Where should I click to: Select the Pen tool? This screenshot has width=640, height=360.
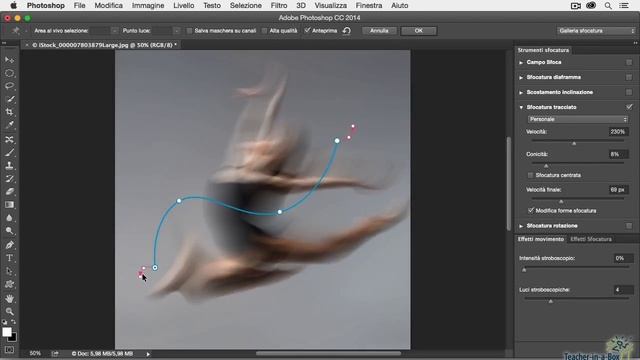pyautogui.click(x=9, y=245)
